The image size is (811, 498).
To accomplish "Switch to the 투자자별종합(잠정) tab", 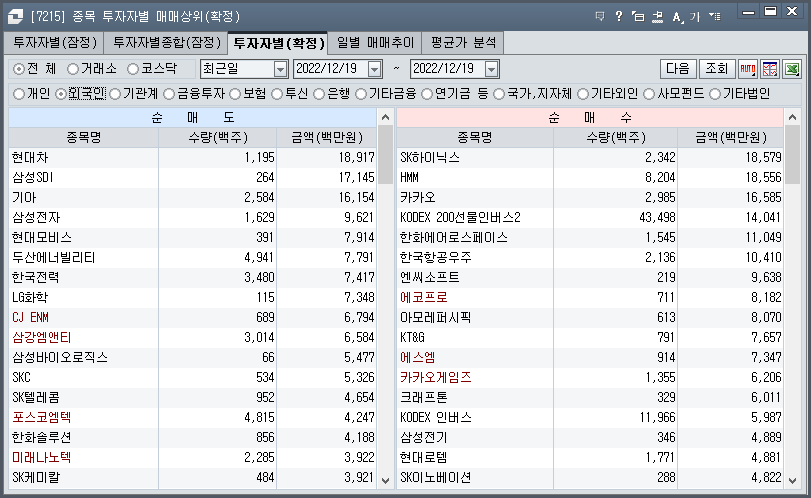I will [x=166, y=42].
